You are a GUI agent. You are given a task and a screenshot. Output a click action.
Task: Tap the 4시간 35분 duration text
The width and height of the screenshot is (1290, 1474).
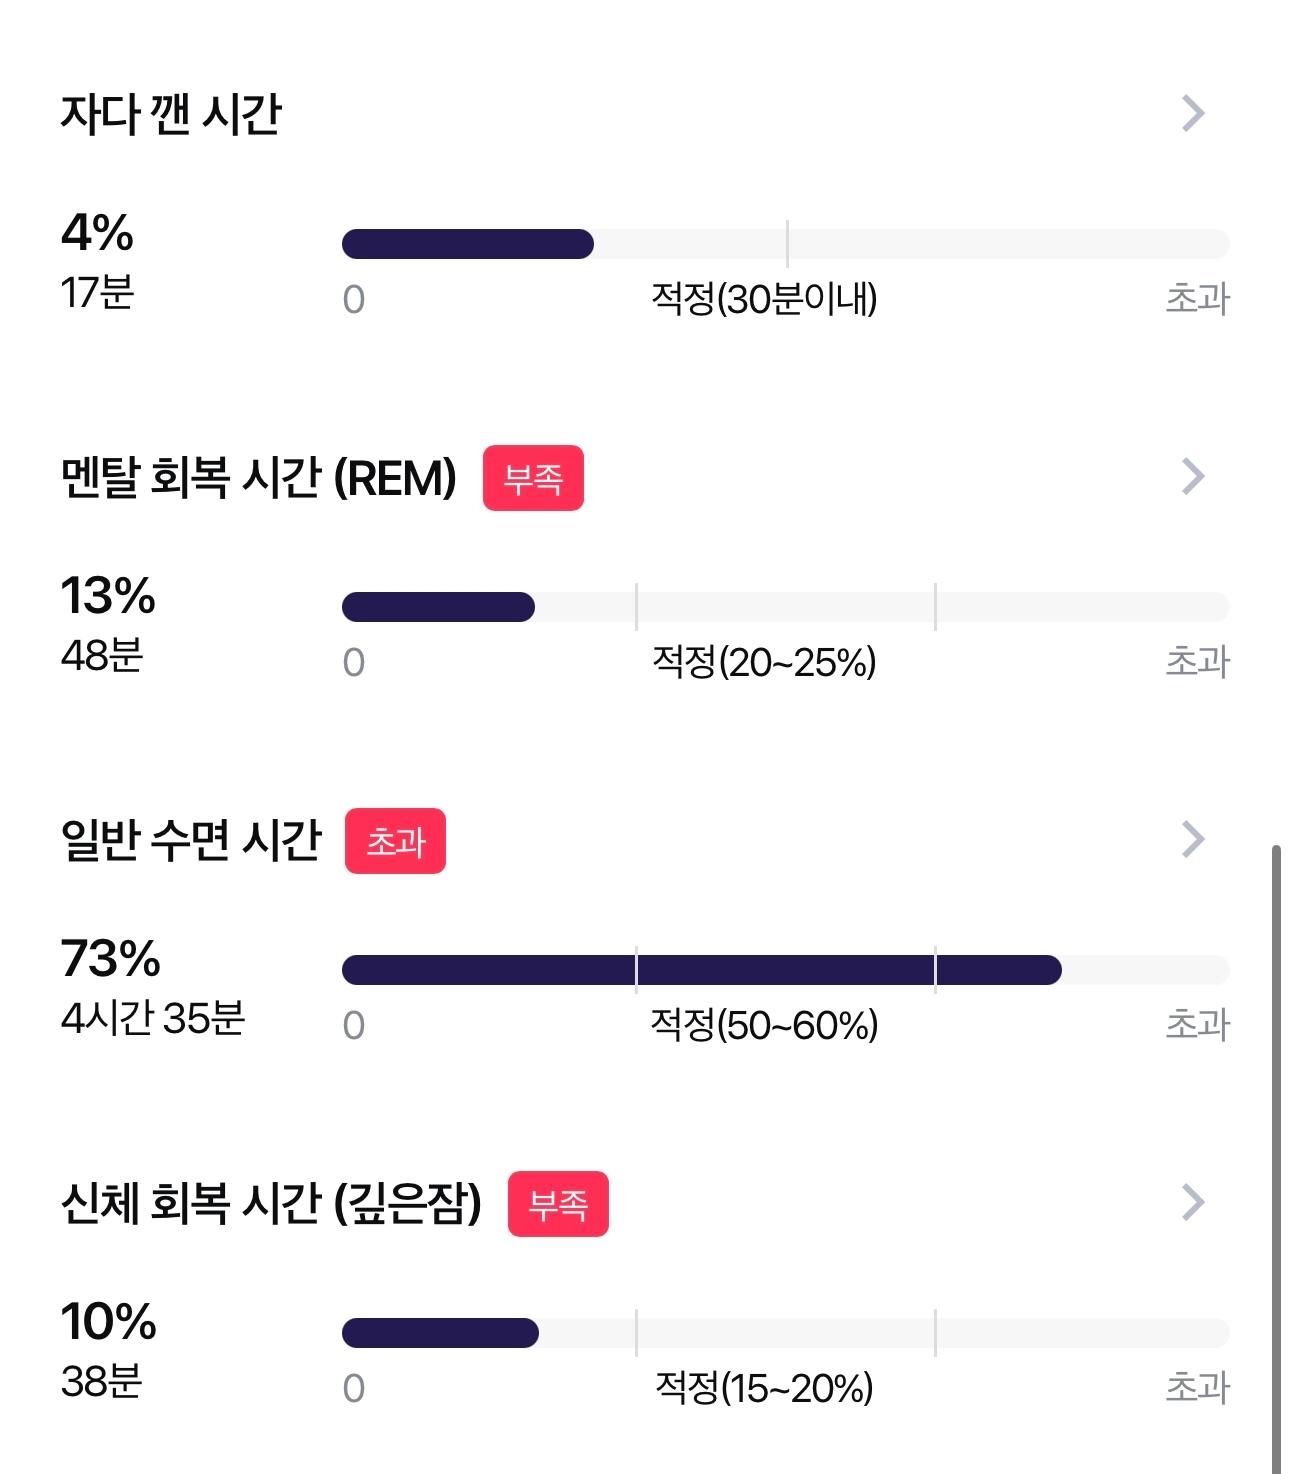pos(153,1019)
